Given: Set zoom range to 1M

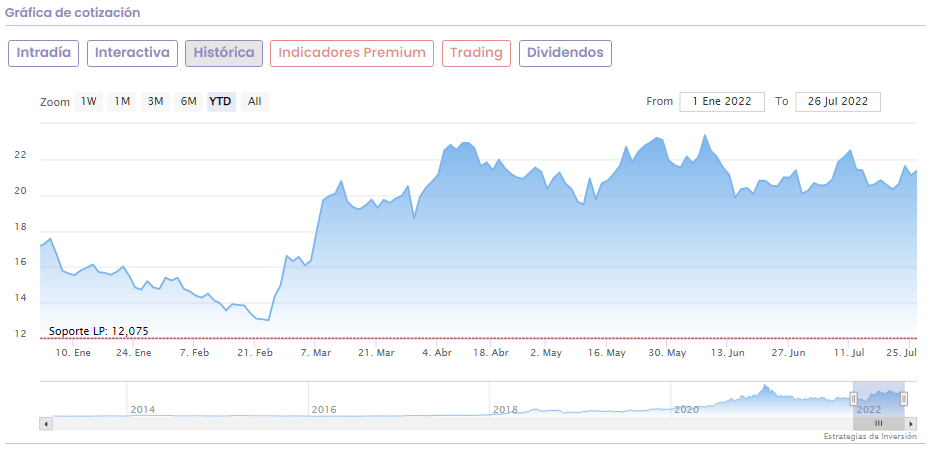Looking at the screenshot, I should point(122,101).
